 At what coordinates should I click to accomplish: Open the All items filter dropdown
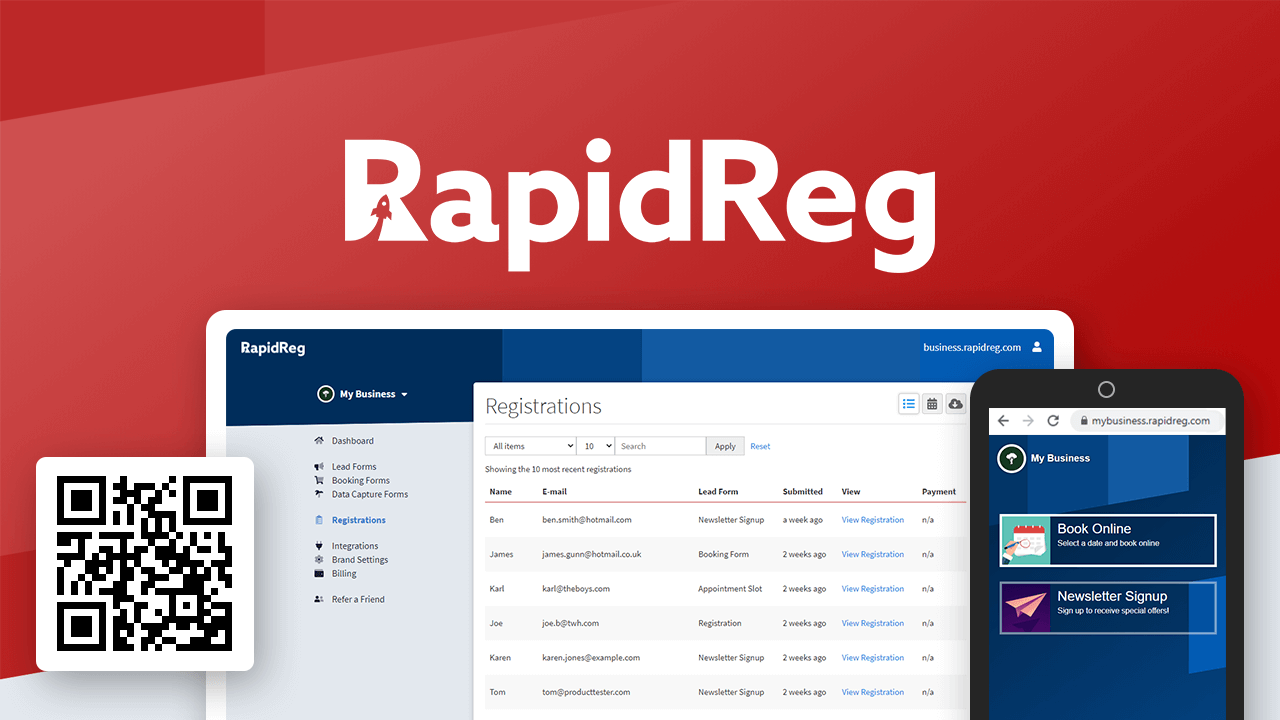click(x=530, y=445)
